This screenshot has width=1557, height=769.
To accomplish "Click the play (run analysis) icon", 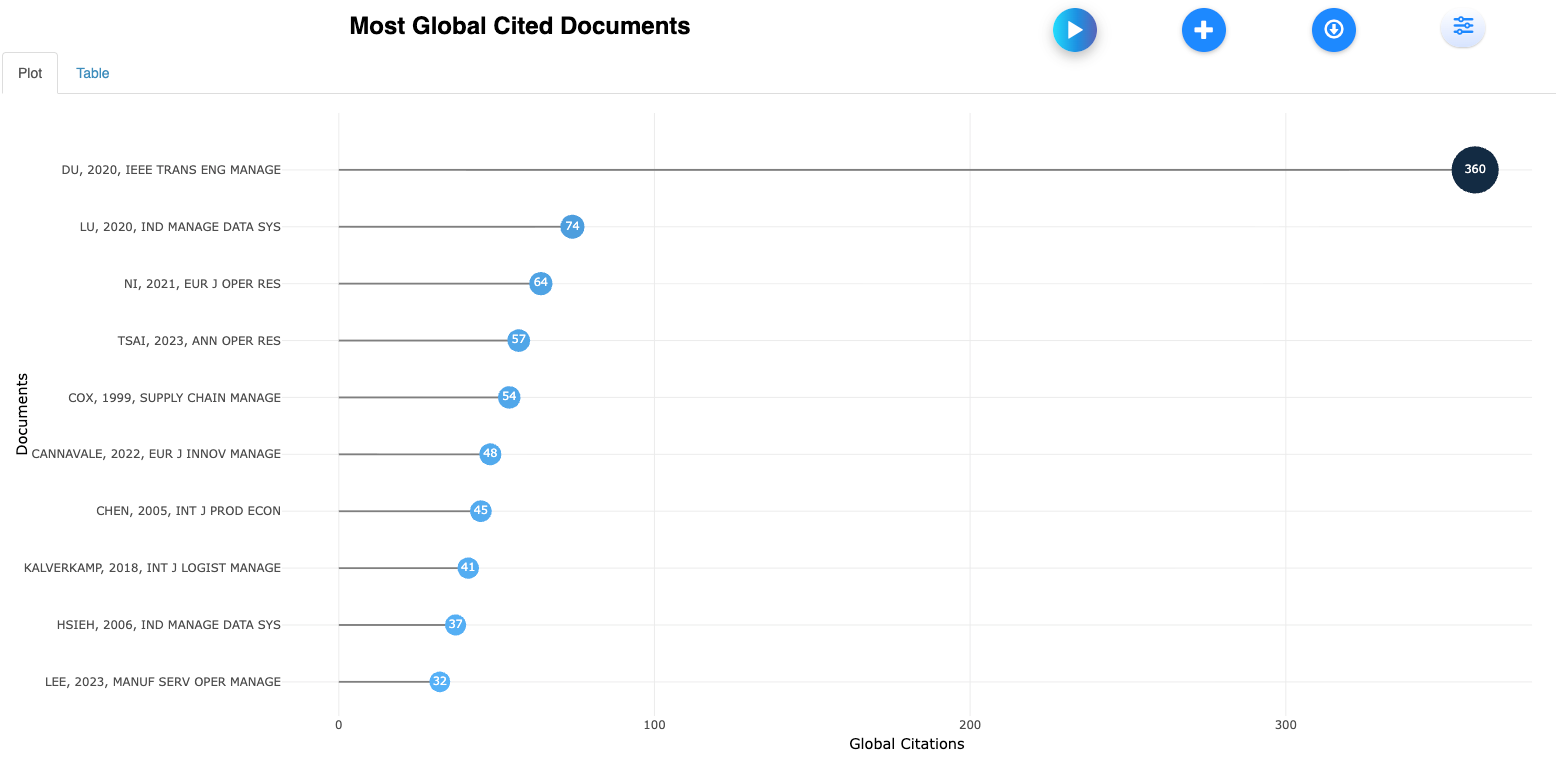I will point(1075,30).
